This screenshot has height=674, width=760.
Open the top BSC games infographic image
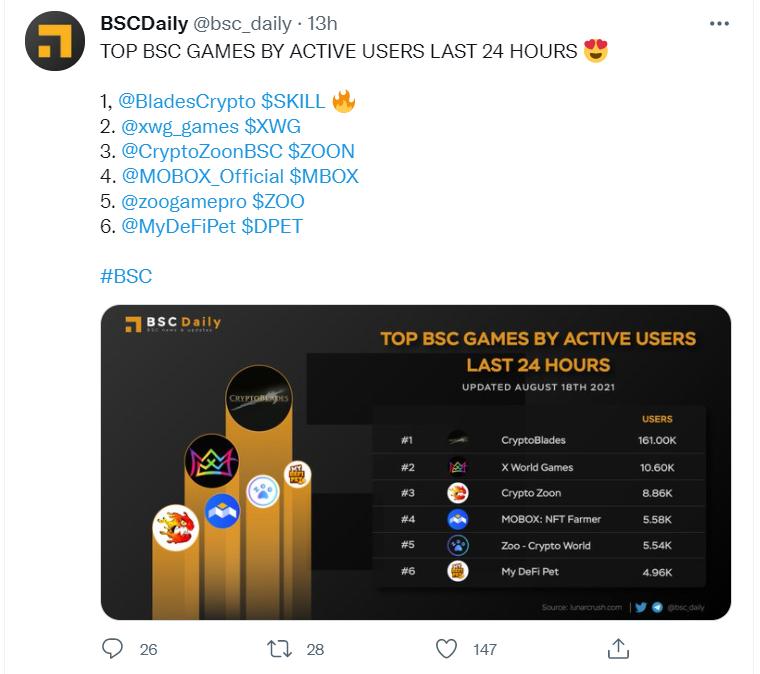click(x=415, y=462)
